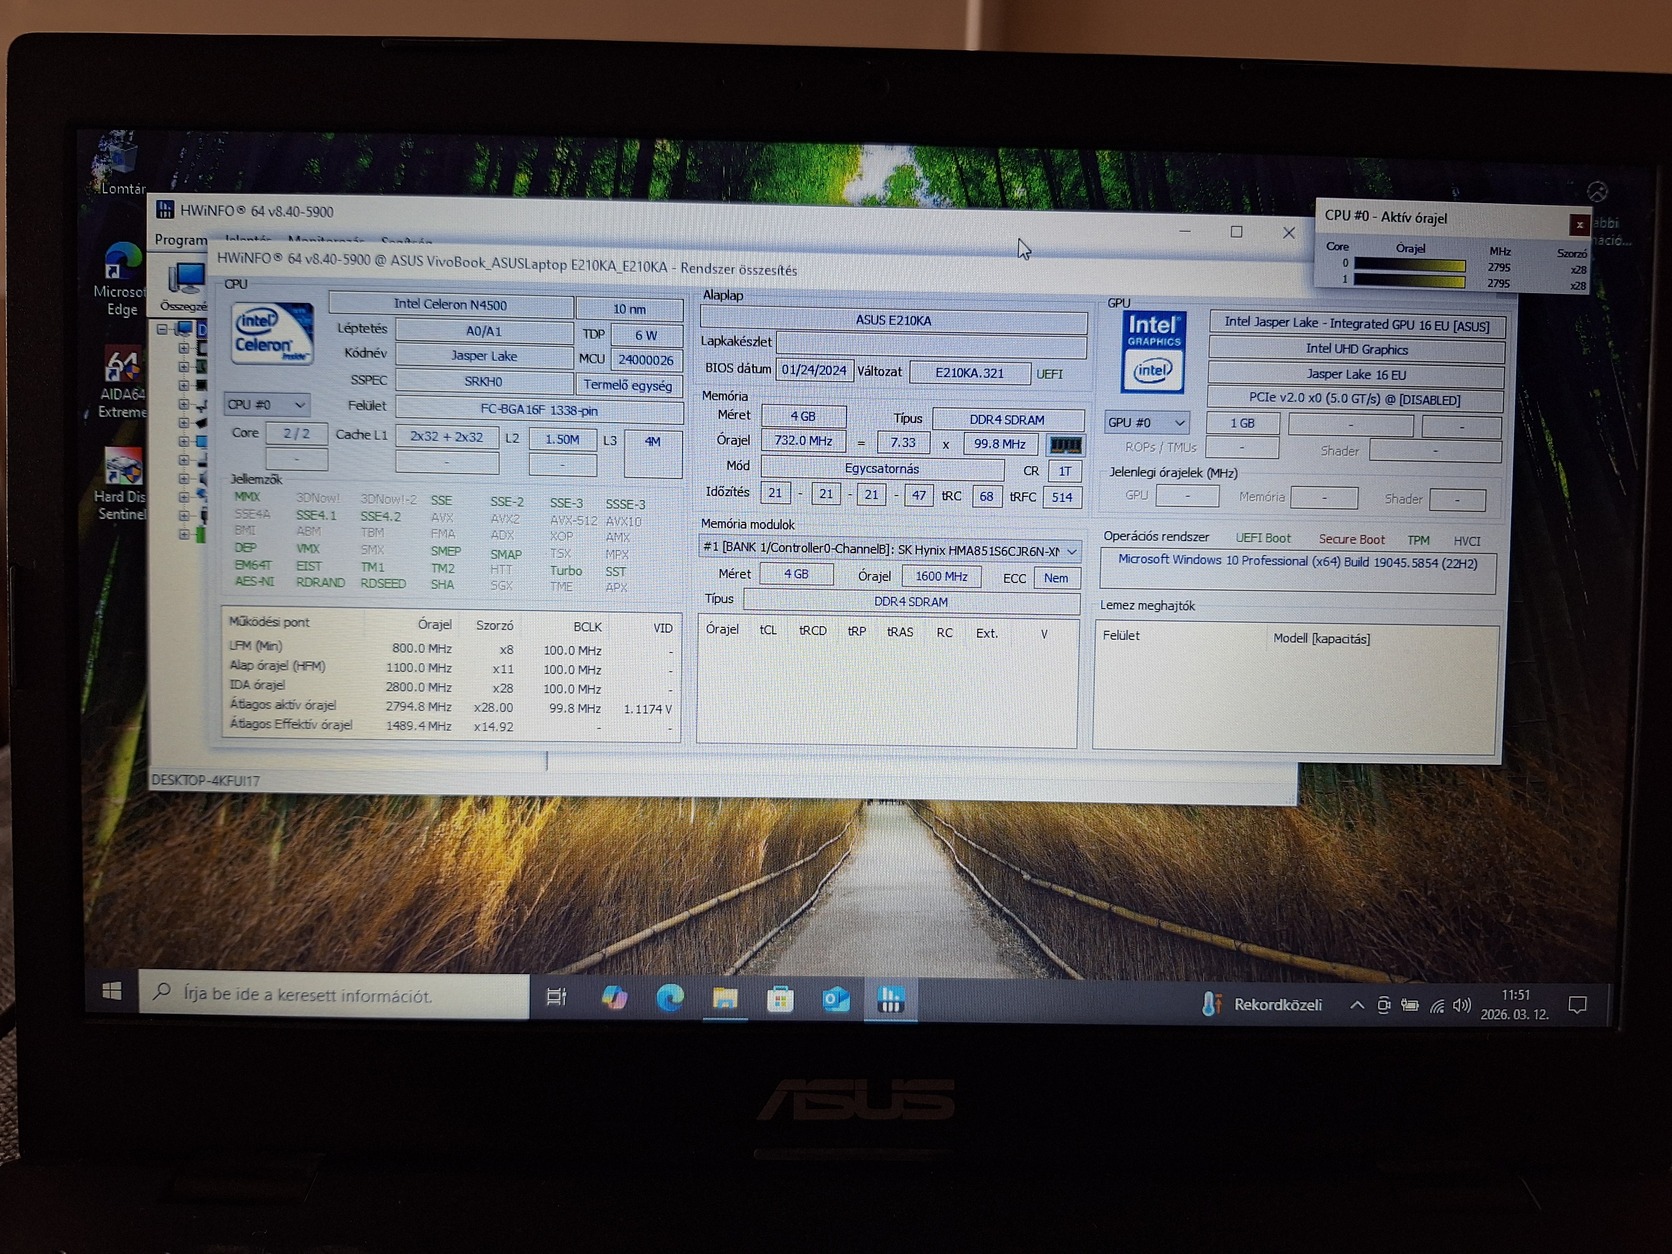The width and height of the screenshot is (1672, 1254).
Task: Click the "Secure Boot" label
Action: coord(1352,539)
